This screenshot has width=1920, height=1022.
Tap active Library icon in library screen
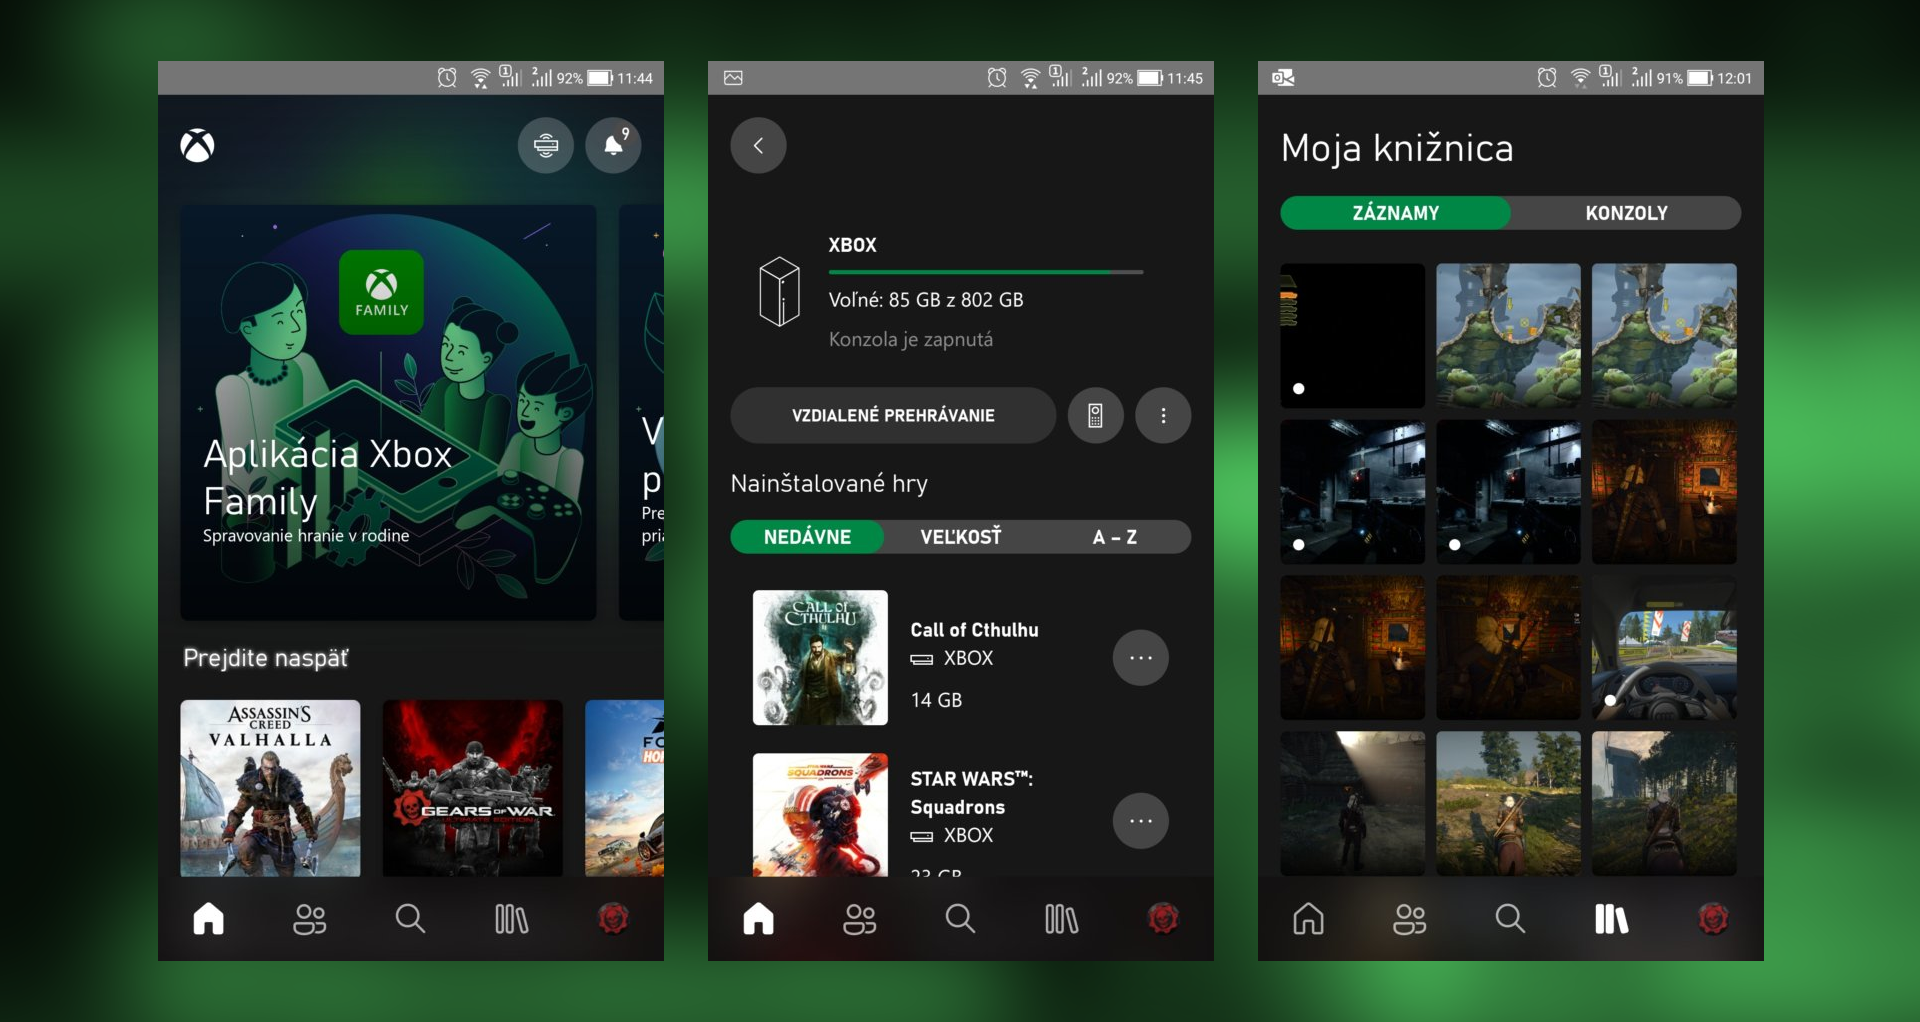(1612, 919)
